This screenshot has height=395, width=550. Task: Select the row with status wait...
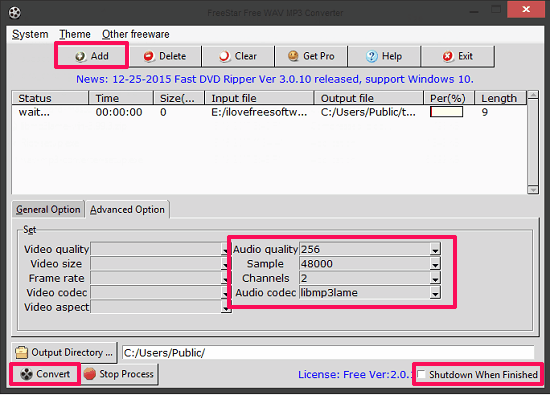click(269, 112)
